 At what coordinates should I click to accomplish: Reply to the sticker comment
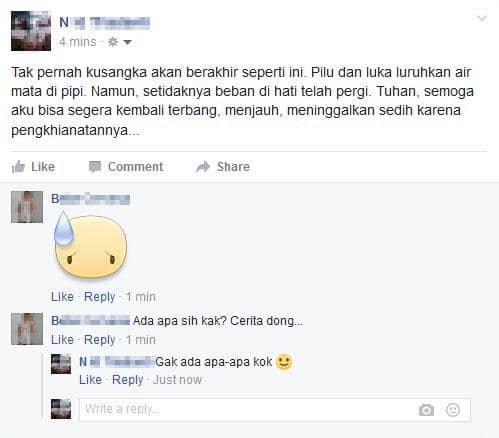point(100,297)
